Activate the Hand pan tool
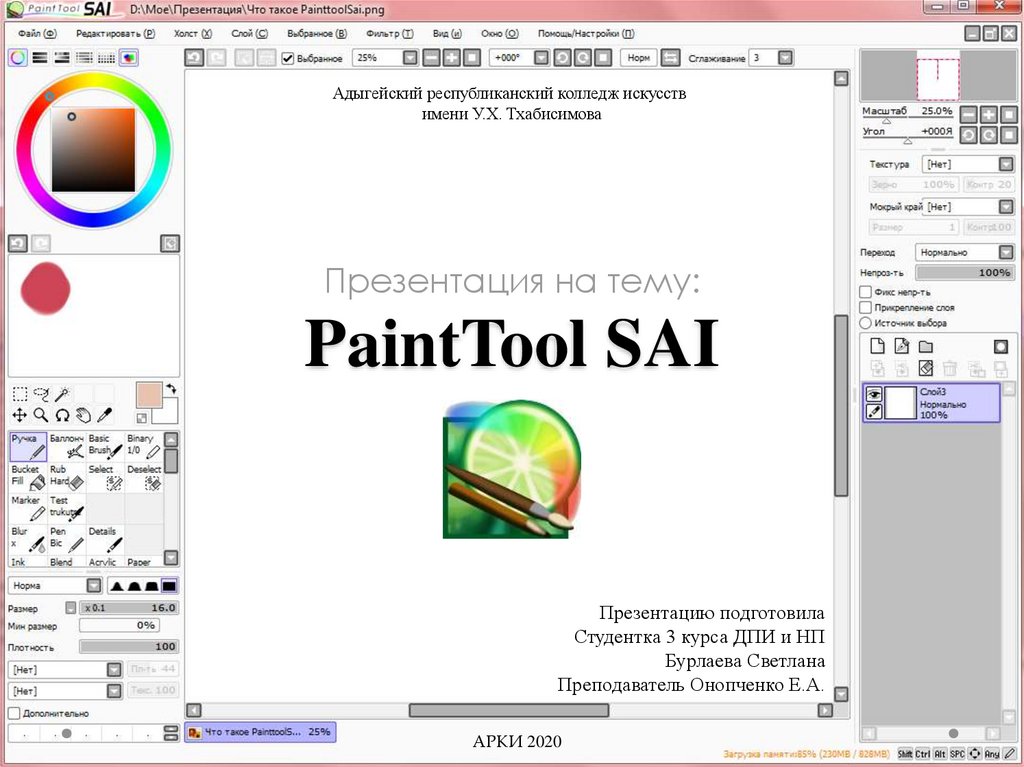Screen dimensions: 1024x767 click(x=83, y=414)
